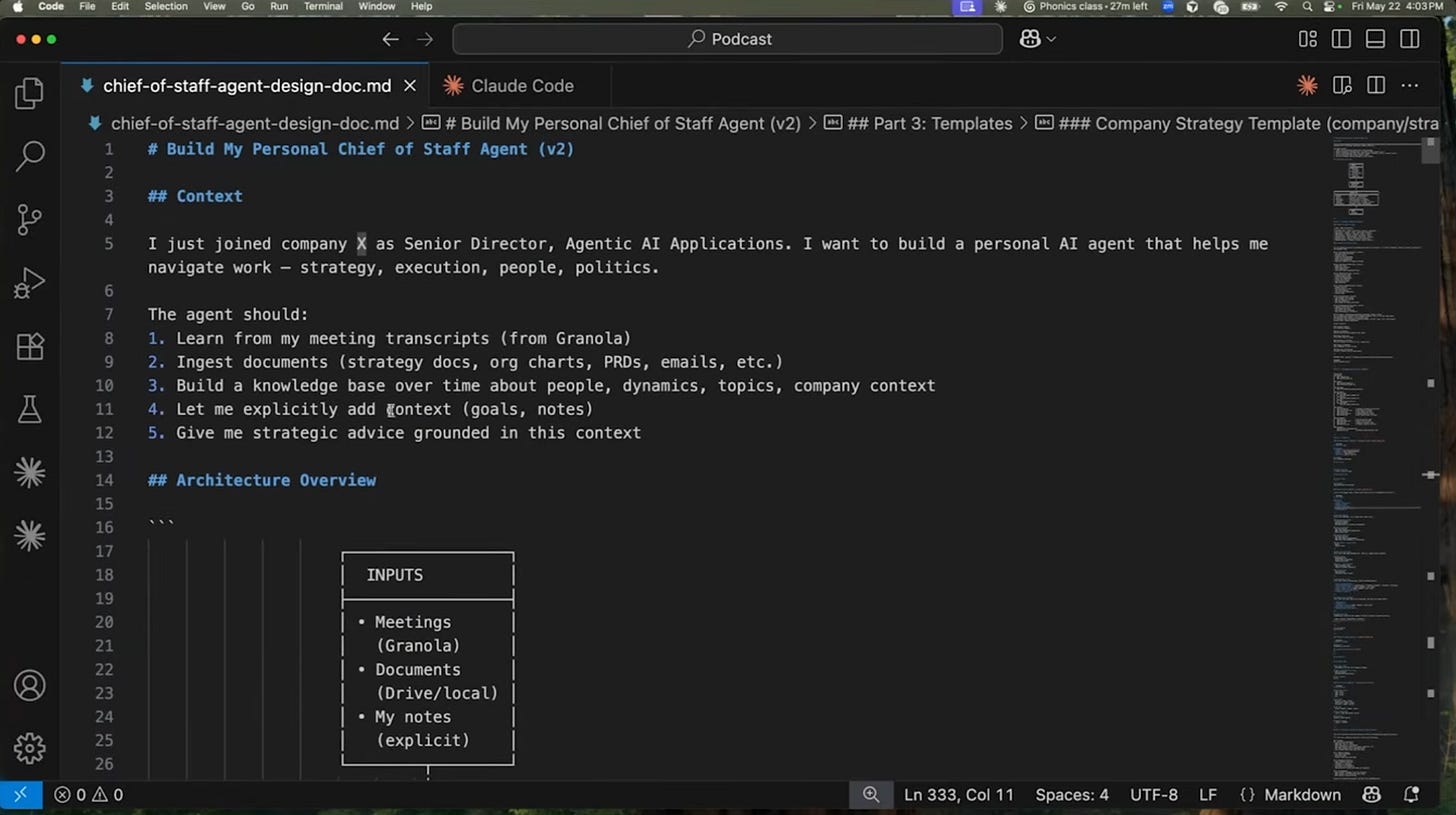Click the text 'Give me strategic advice grounded in this context'

click(x=409, y=433)
